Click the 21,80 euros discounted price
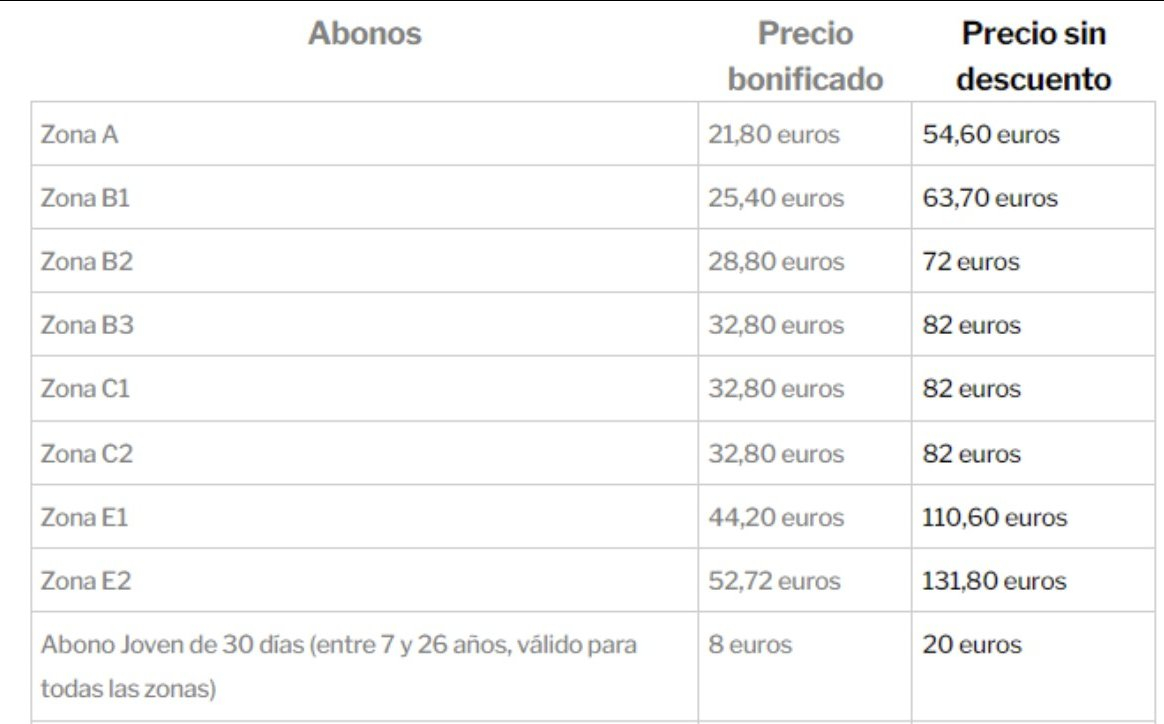The height and width of the screenshot is (724, 1164). (774, 134)
